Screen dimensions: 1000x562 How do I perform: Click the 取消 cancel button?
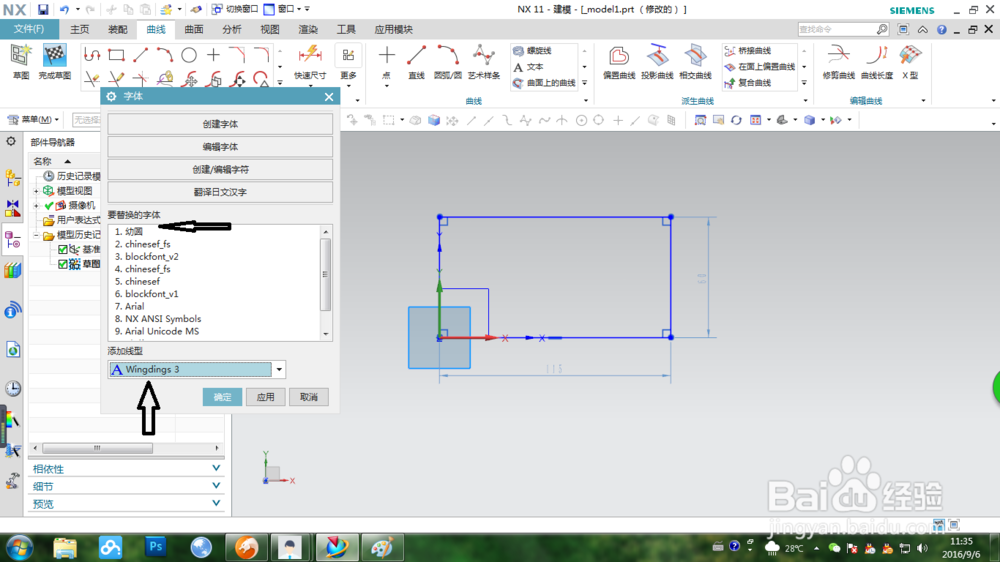pos(309,397)
